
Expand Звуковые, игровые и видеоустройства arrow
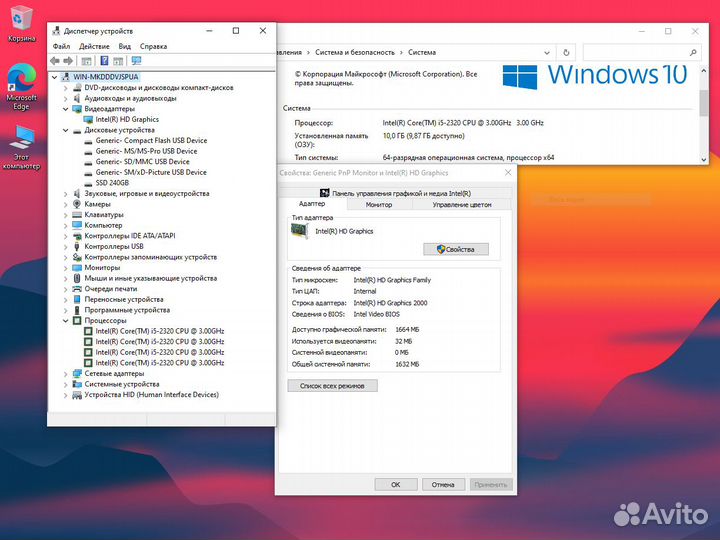[x=66, y=194]
